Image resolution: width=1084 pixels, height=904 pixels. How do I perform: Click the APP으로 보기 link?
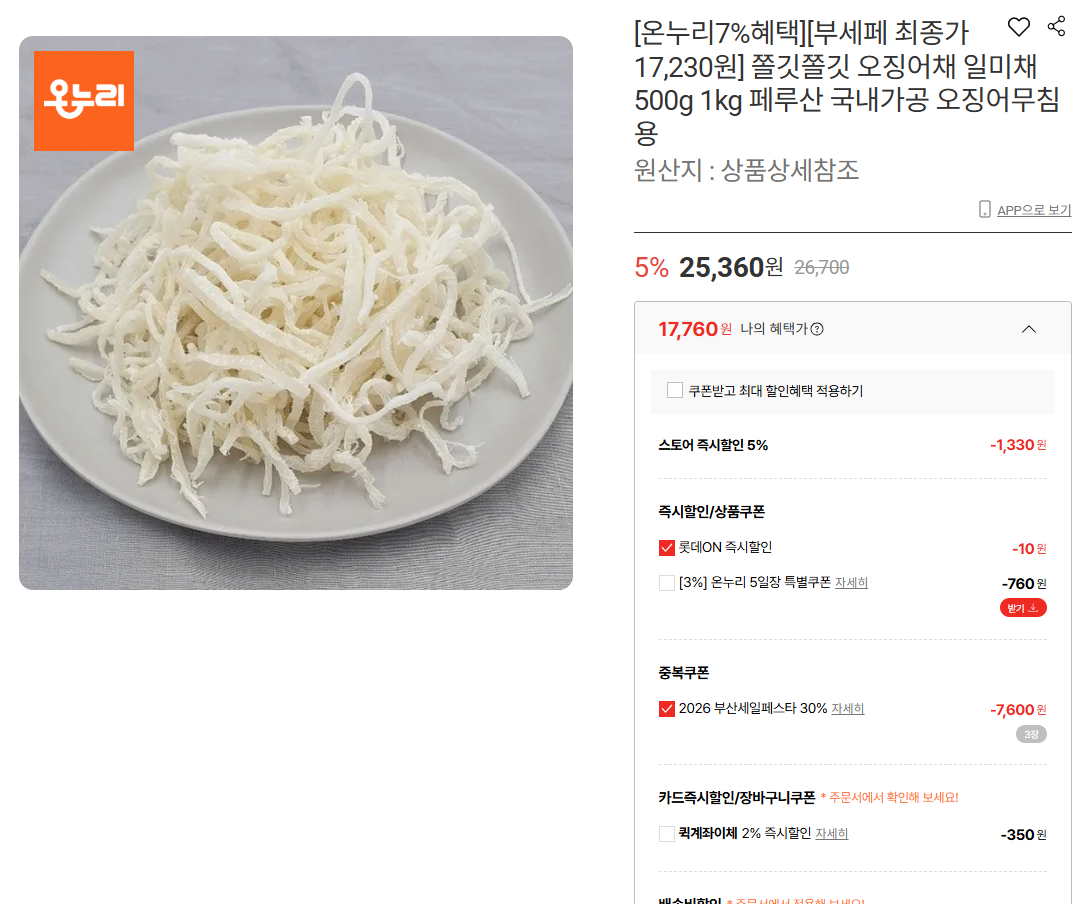[1034, 210]
